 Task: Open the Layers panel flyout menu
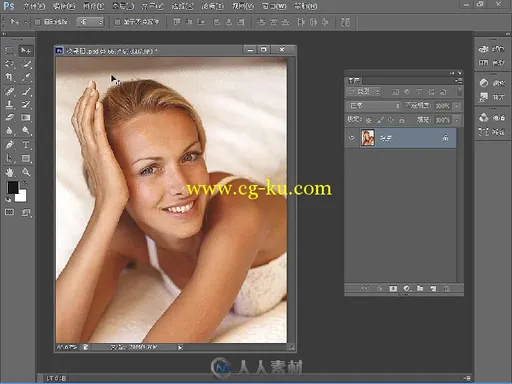pos(459,80)
